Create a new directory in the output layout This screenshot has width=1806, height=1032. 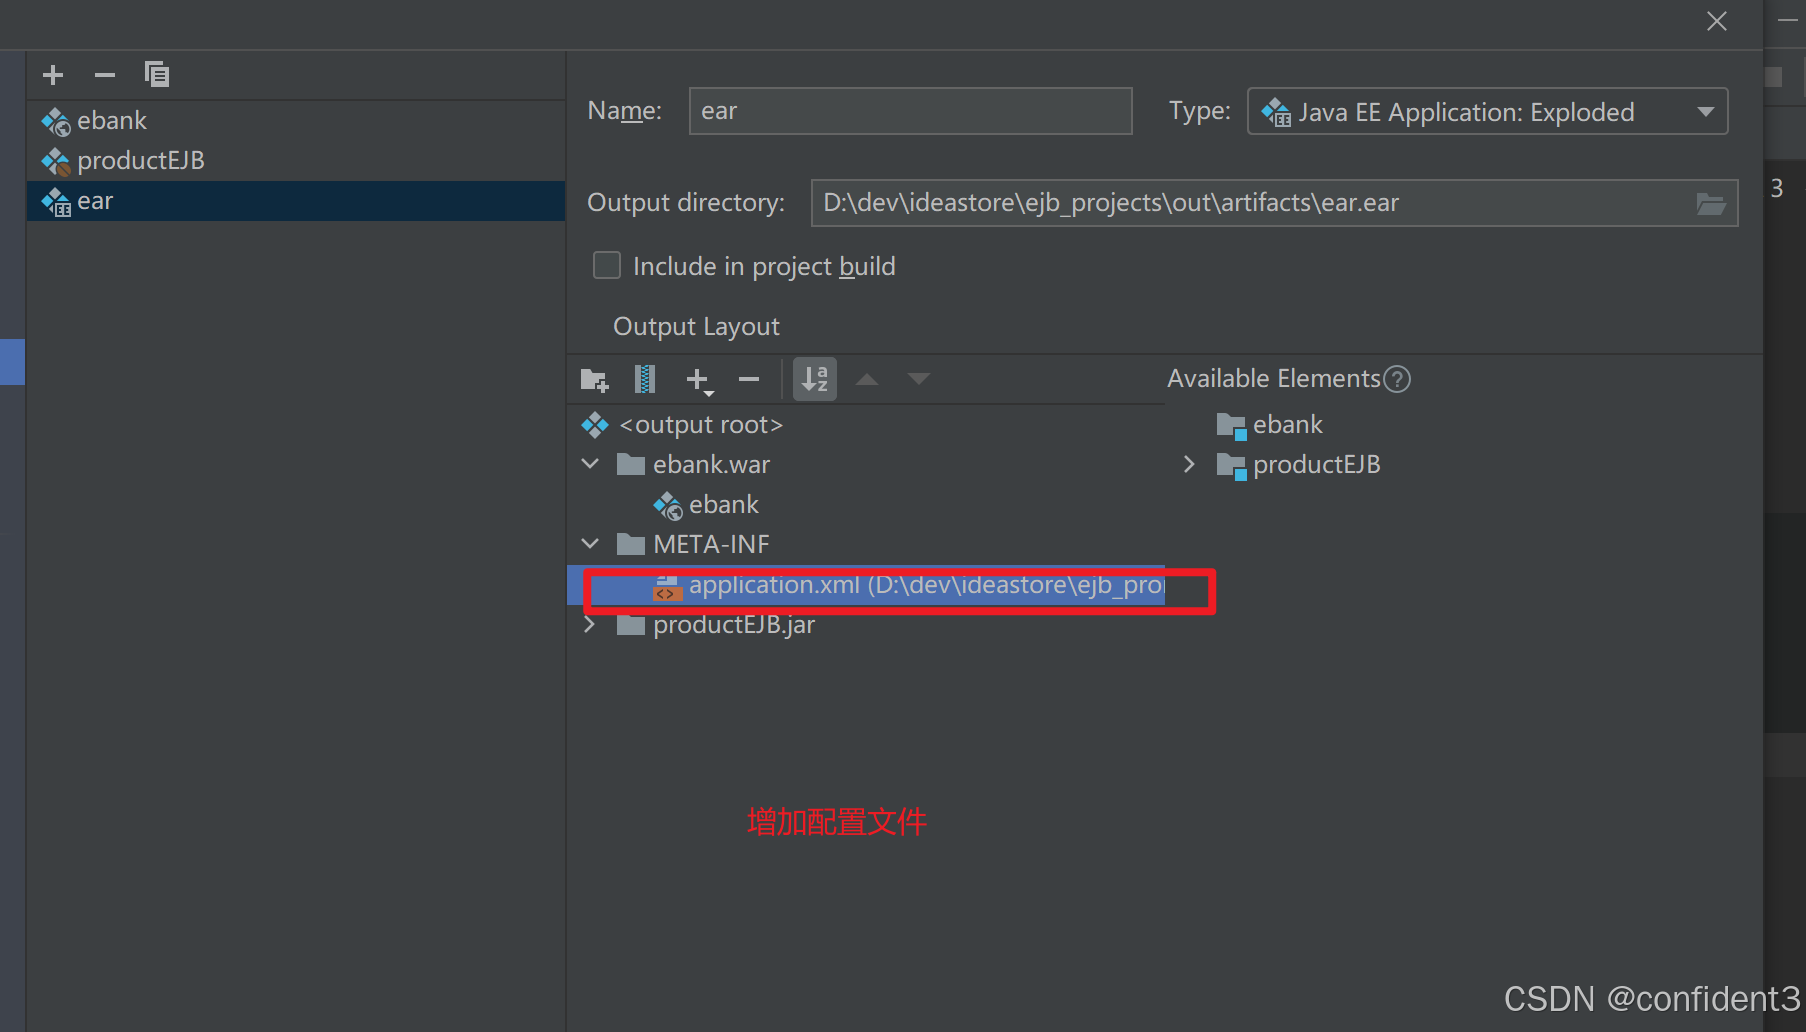(594, 380)
